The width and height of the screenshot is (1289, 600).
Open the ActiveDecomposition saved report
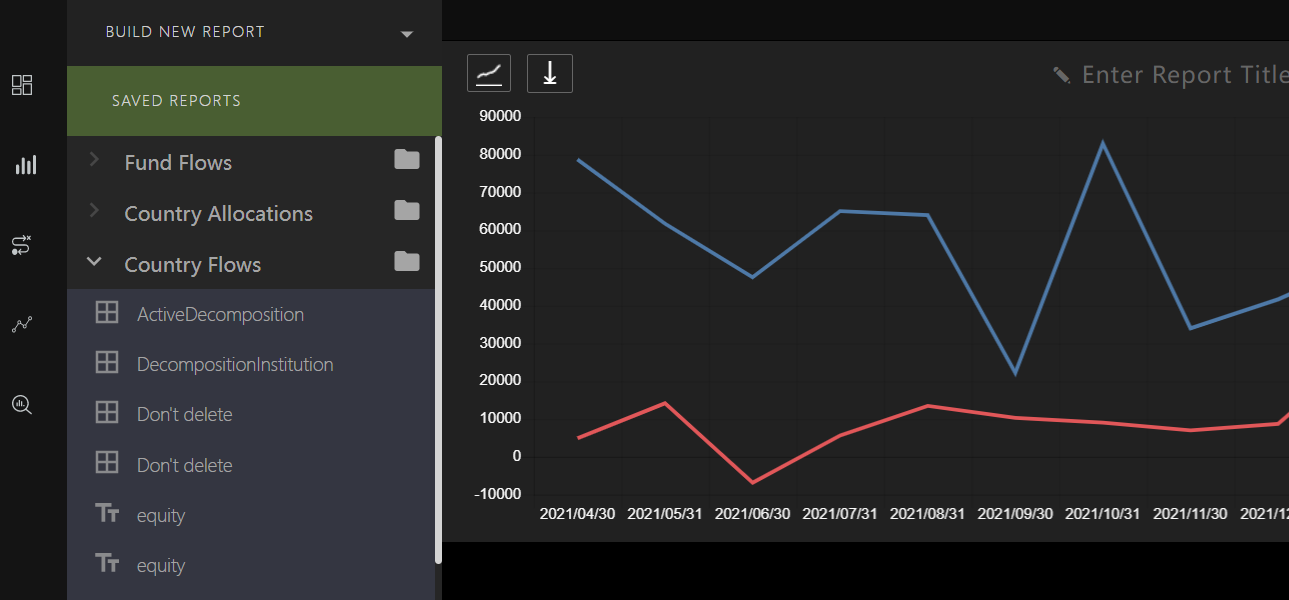(220, 314)
